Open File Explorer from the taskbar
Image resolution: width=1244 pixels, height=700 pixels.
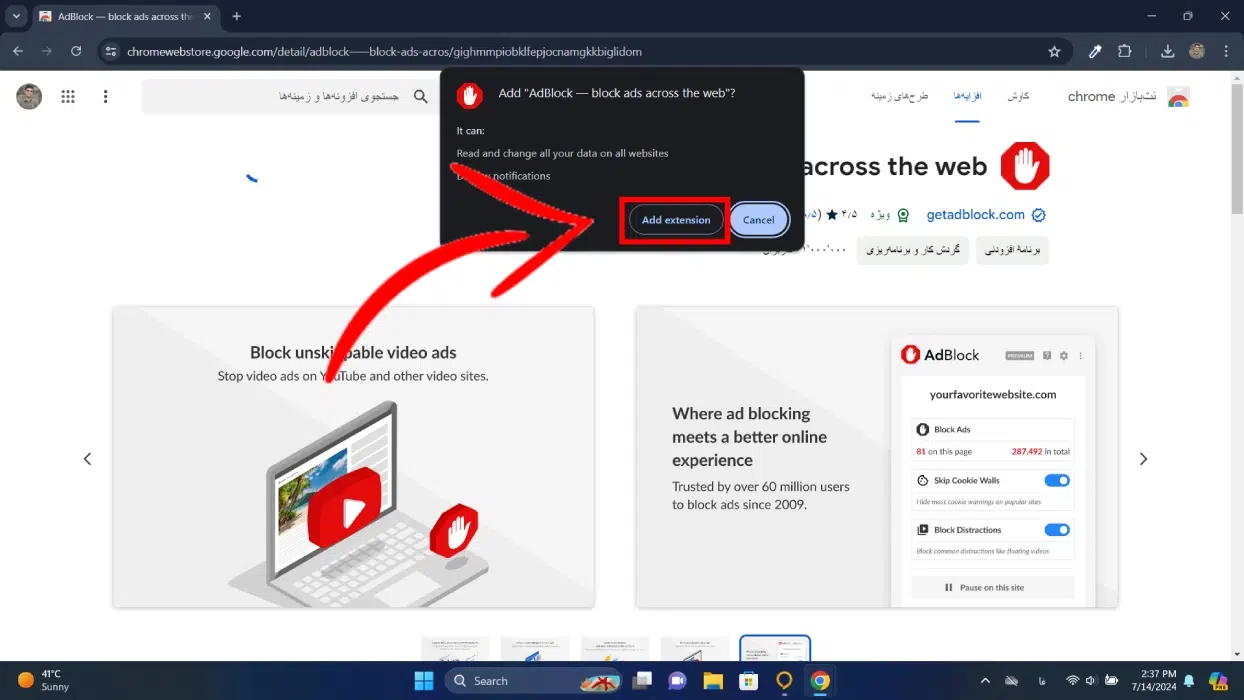pyautogui.click(x=712, y=681)
